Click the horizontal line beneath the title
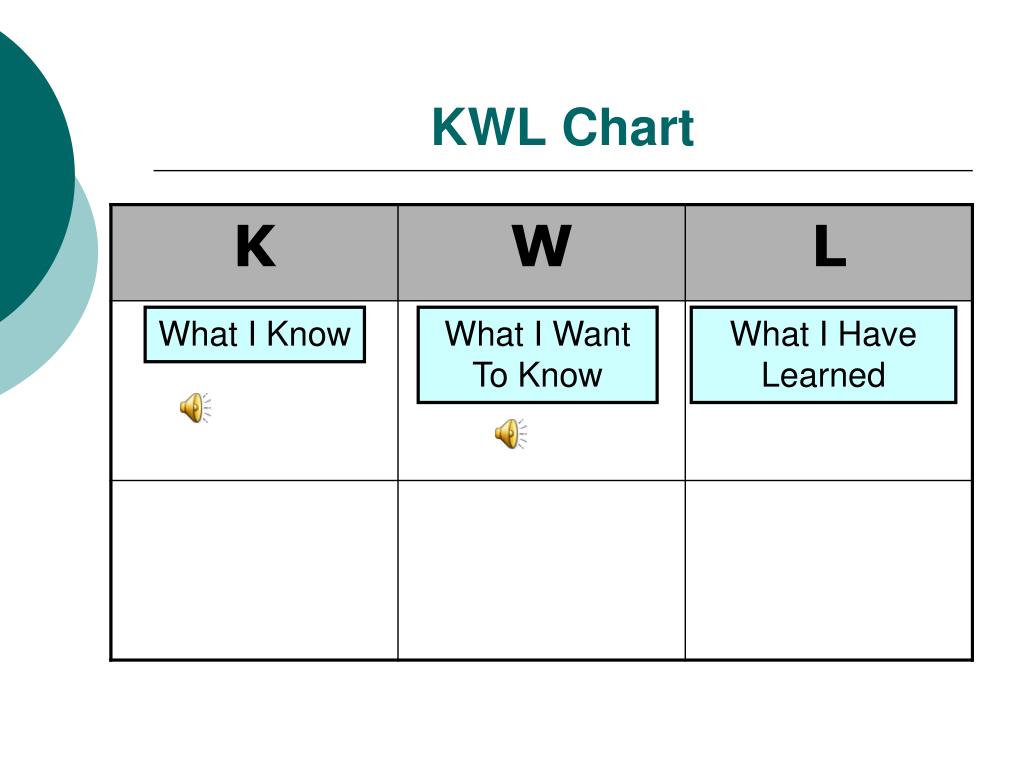This screenshot has height=768, width=1024. (563, 170)
